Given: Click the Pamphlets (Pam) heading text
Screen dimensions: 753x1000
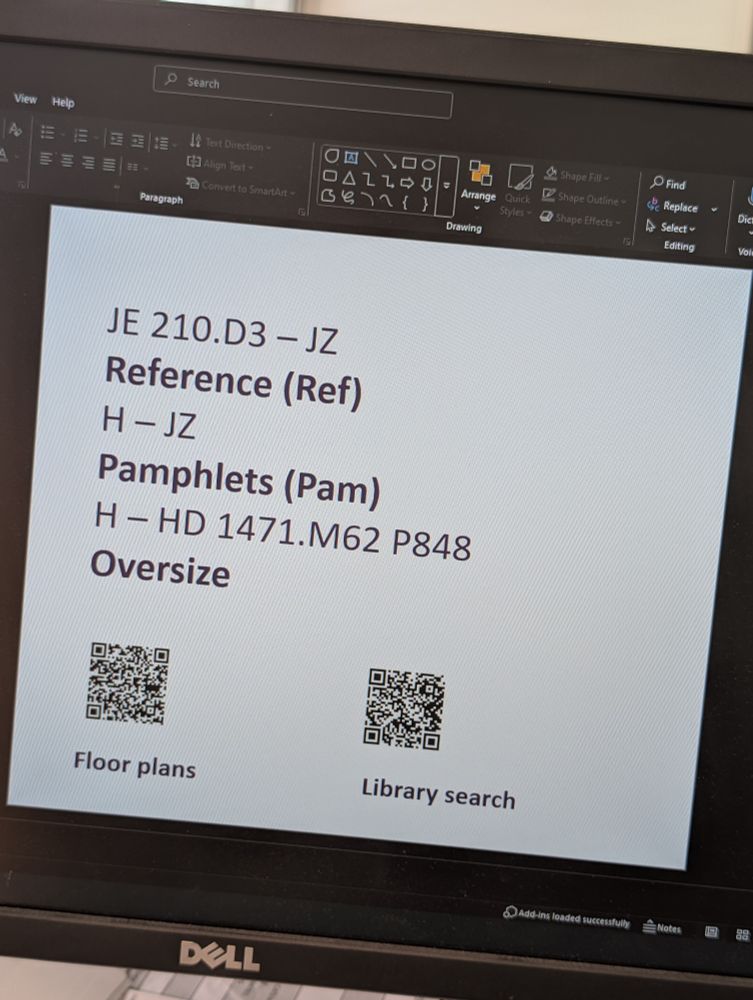Looking at the screenshot, I should click(238, 481).
